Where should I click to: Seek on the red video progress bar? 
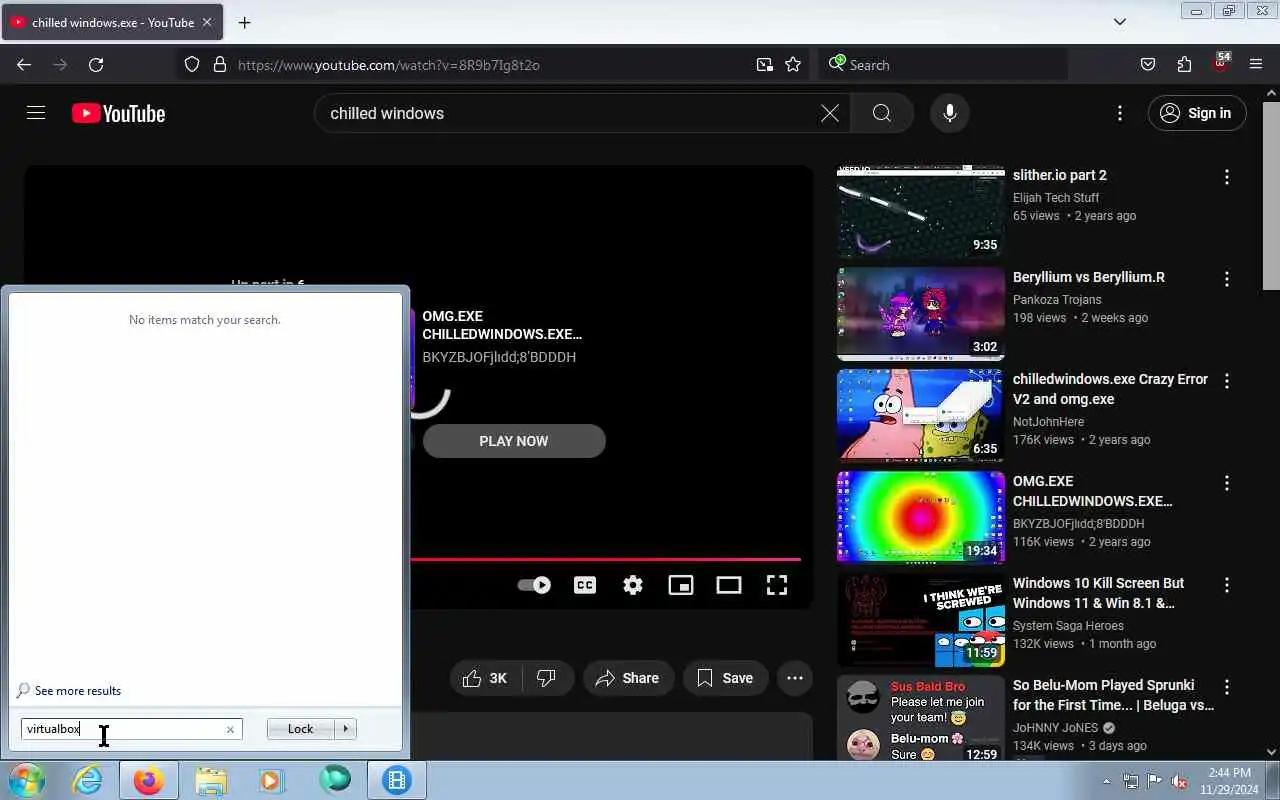605,559
